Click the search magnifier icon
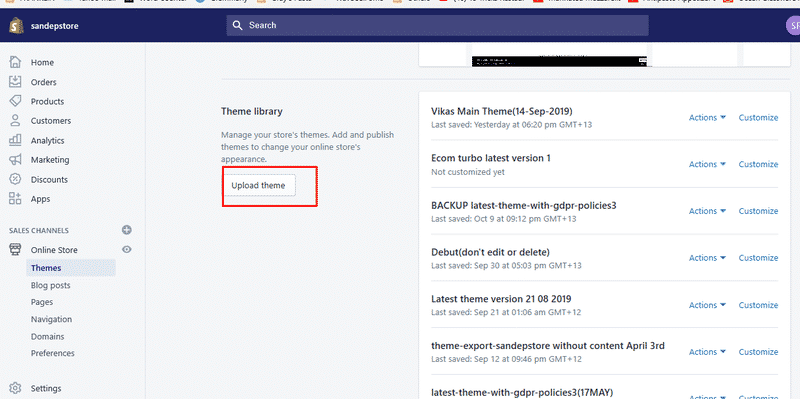 (x=237, y=25)
